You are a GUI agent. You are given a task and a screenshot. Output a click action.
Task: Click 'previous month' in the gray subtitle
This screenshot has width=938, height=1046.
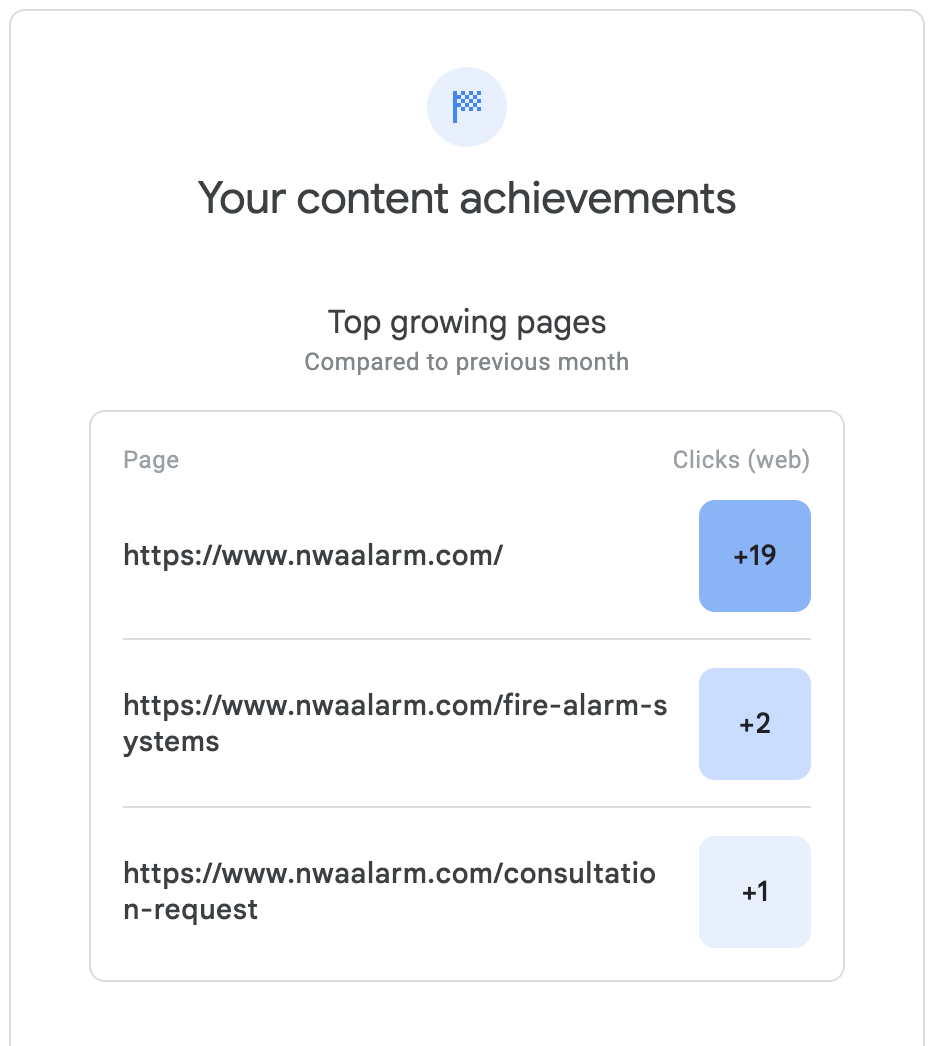tap(542, 361)
